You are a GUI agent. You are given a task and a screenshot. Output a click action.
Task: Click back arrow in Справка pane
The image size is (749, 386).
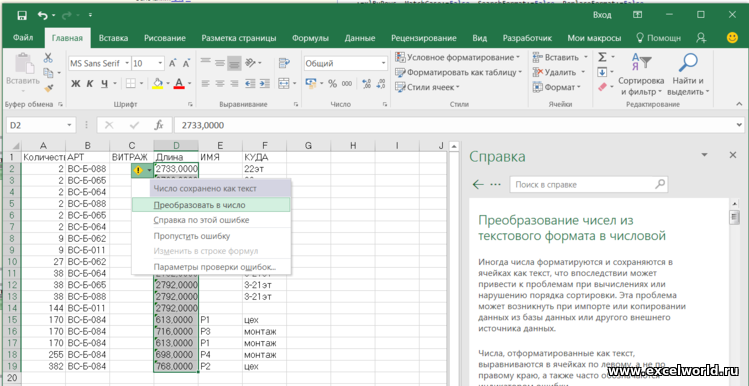[x=478, y=184]
